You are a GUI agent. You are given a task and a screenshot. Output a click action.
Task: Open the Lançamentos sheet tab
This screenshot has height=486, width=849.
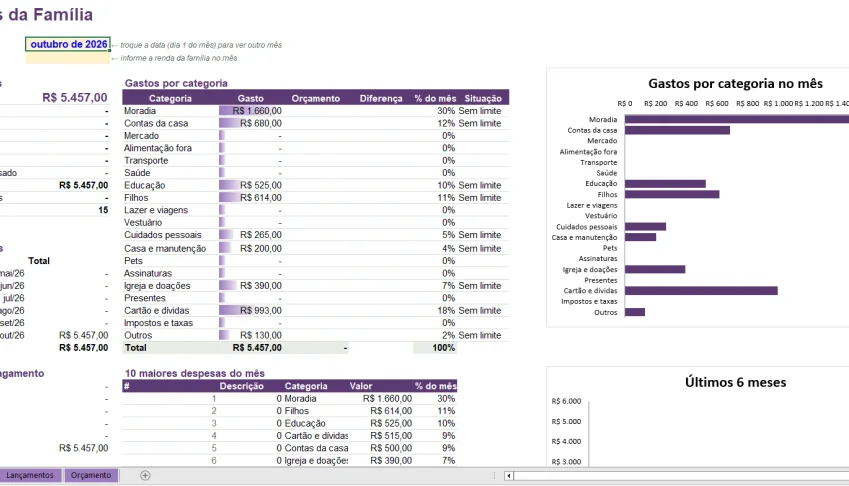(30, 475)
